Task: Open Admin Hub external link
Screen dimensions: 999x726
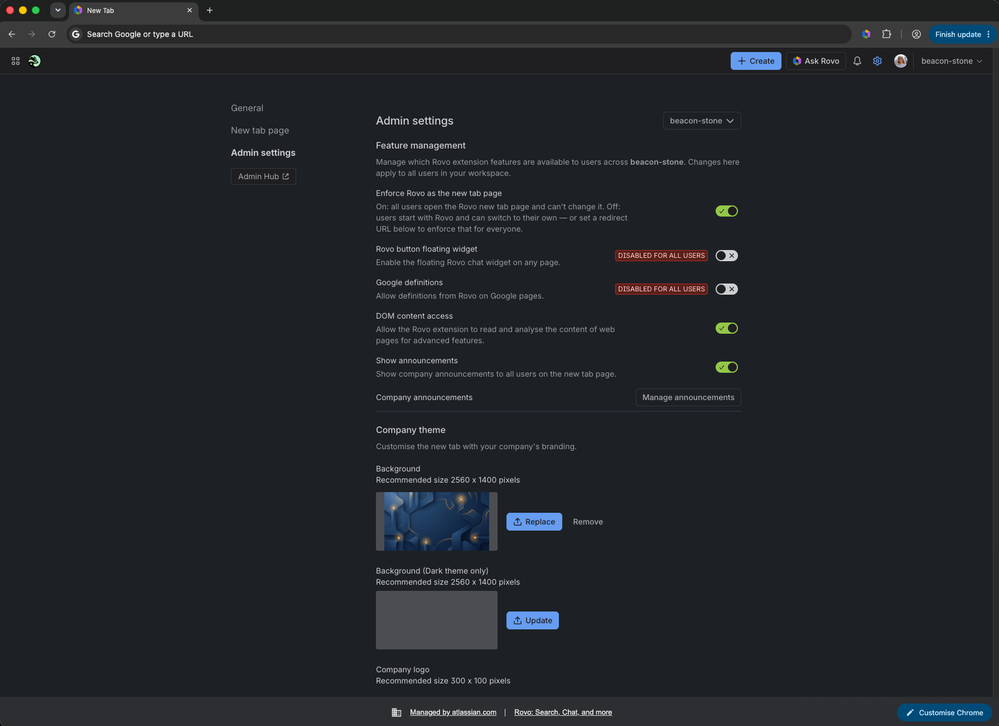Action: 263,176
